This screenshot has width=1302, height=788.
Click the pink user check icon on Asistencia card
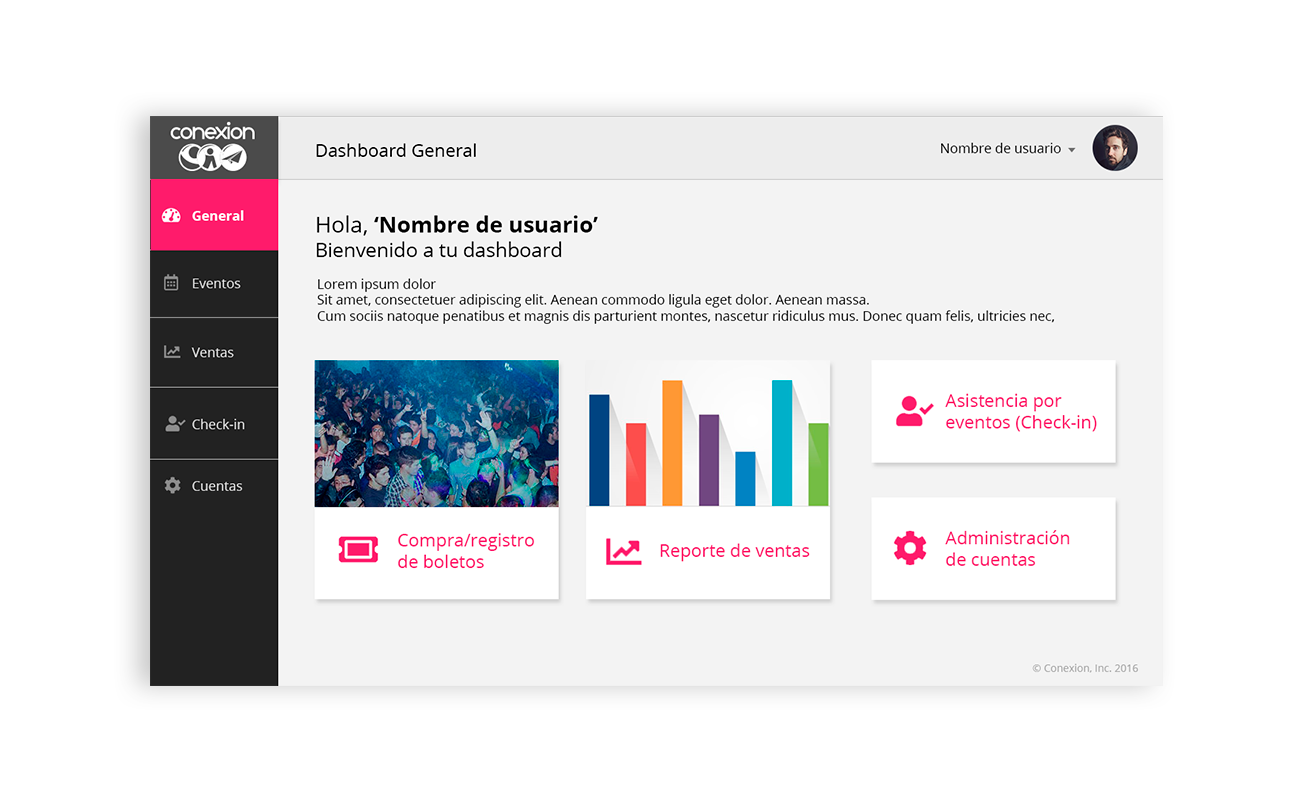click(913, 411)
